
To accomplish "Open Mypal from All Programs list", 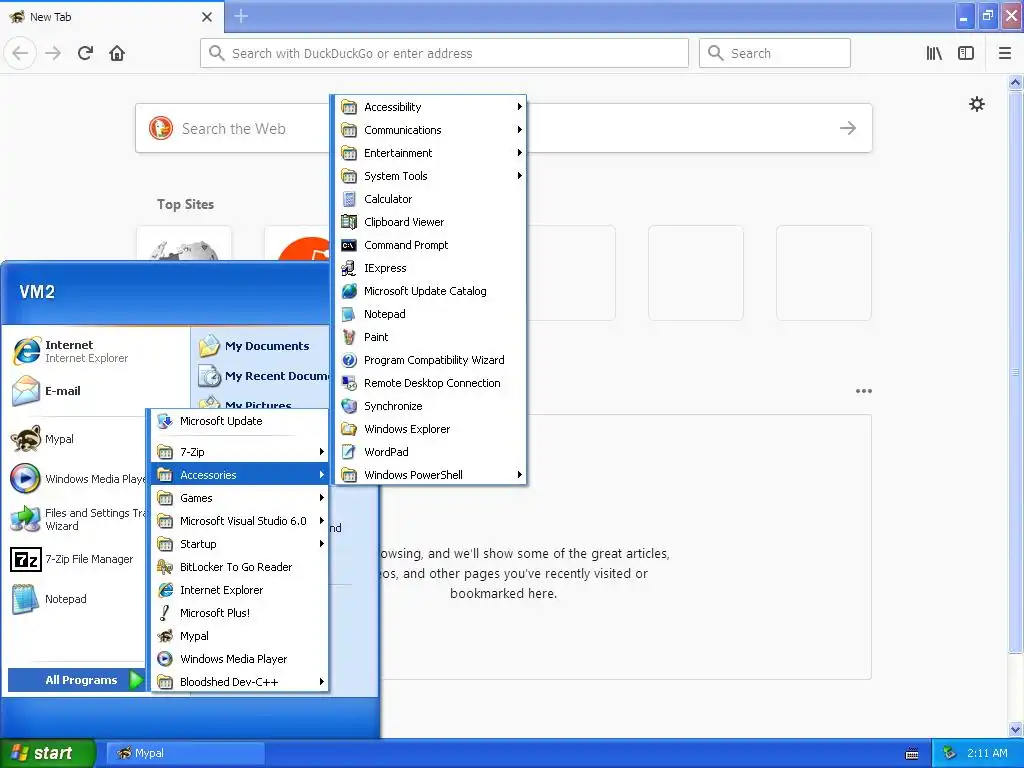I will (239, 636).
